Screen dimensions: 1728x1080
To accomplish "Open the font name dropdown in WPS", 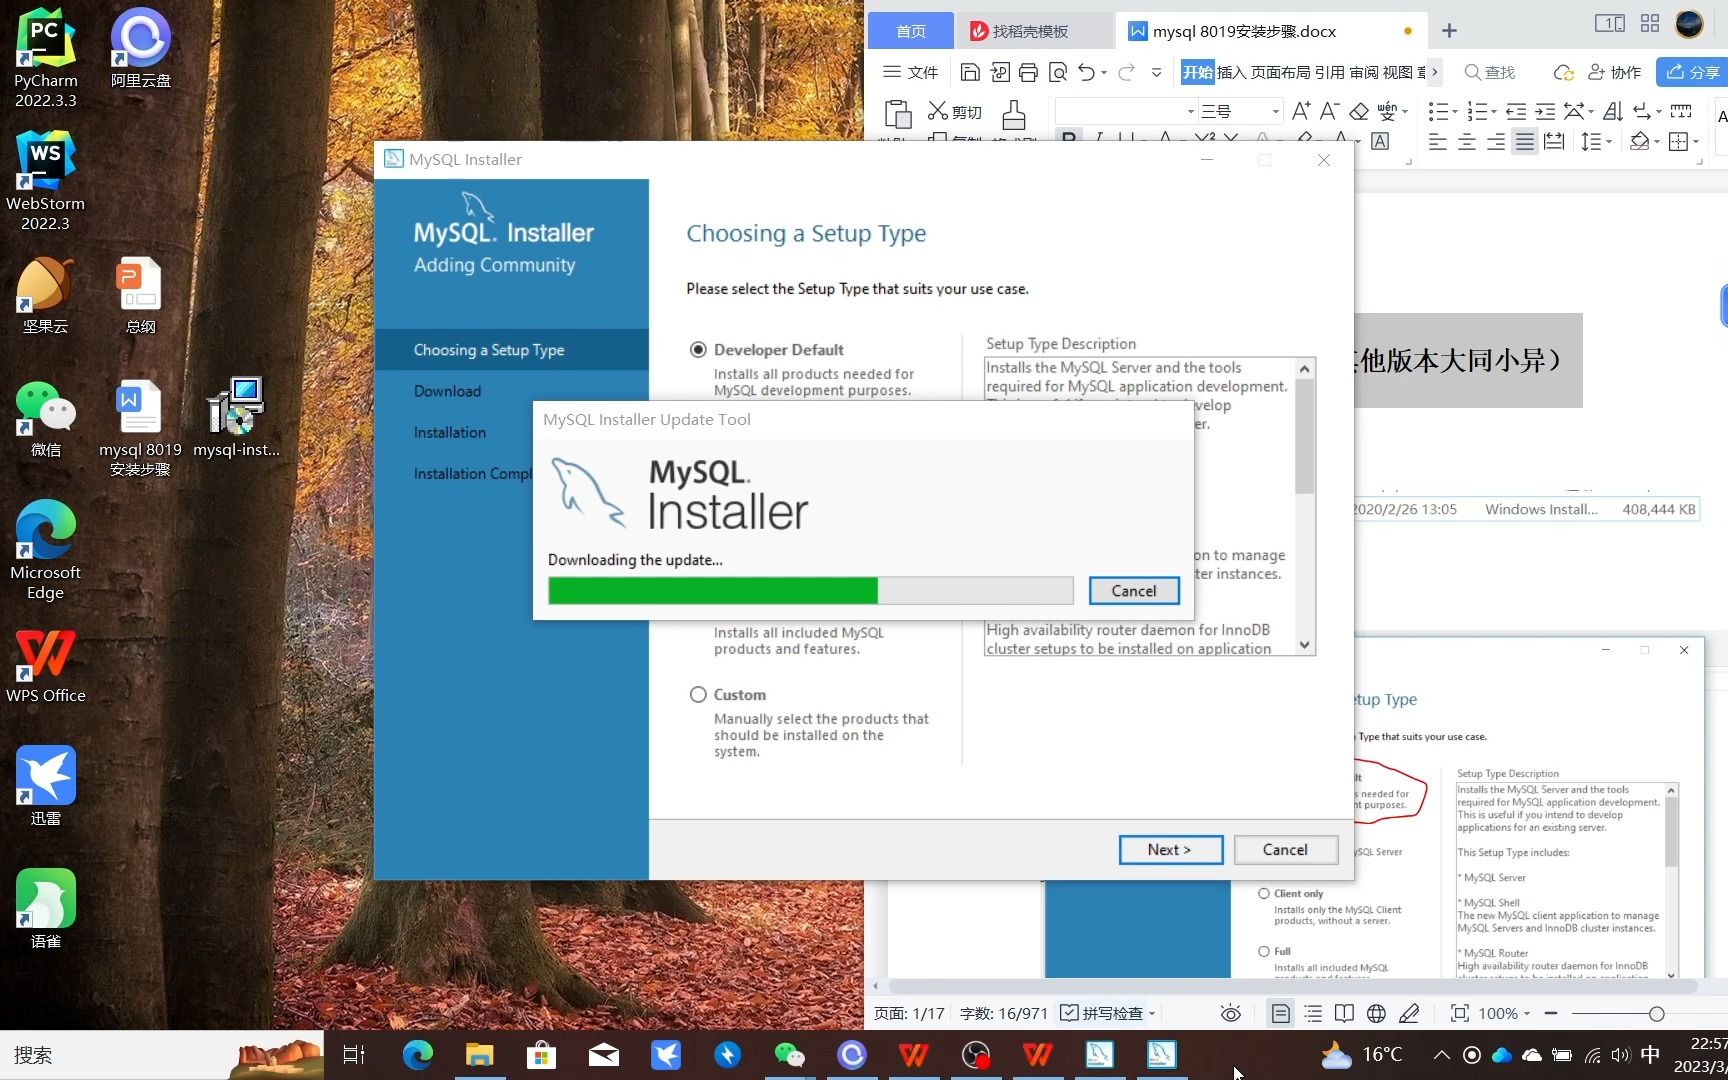I will [x=1190, y=111].
